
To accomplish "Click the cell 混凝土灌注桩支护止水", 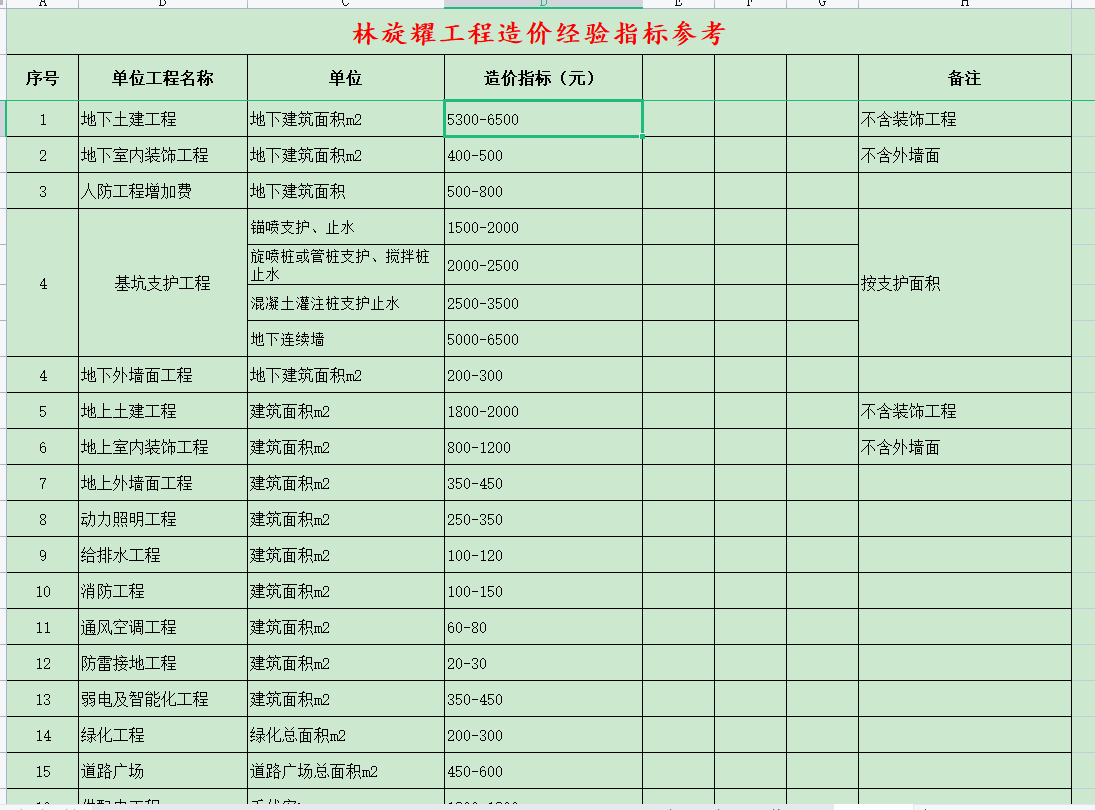I will 346,303.
